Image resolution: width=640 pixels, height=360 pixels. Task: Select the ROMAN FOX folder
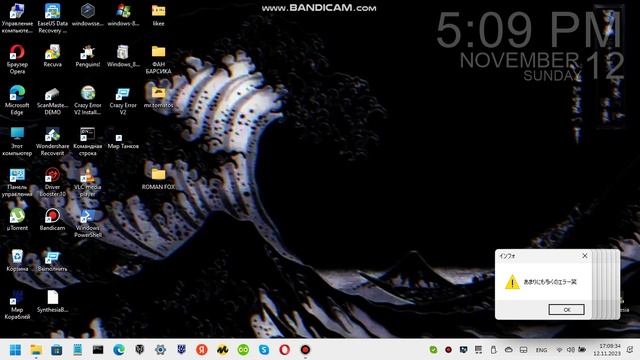pyautogui.click(x=158, y=178)
